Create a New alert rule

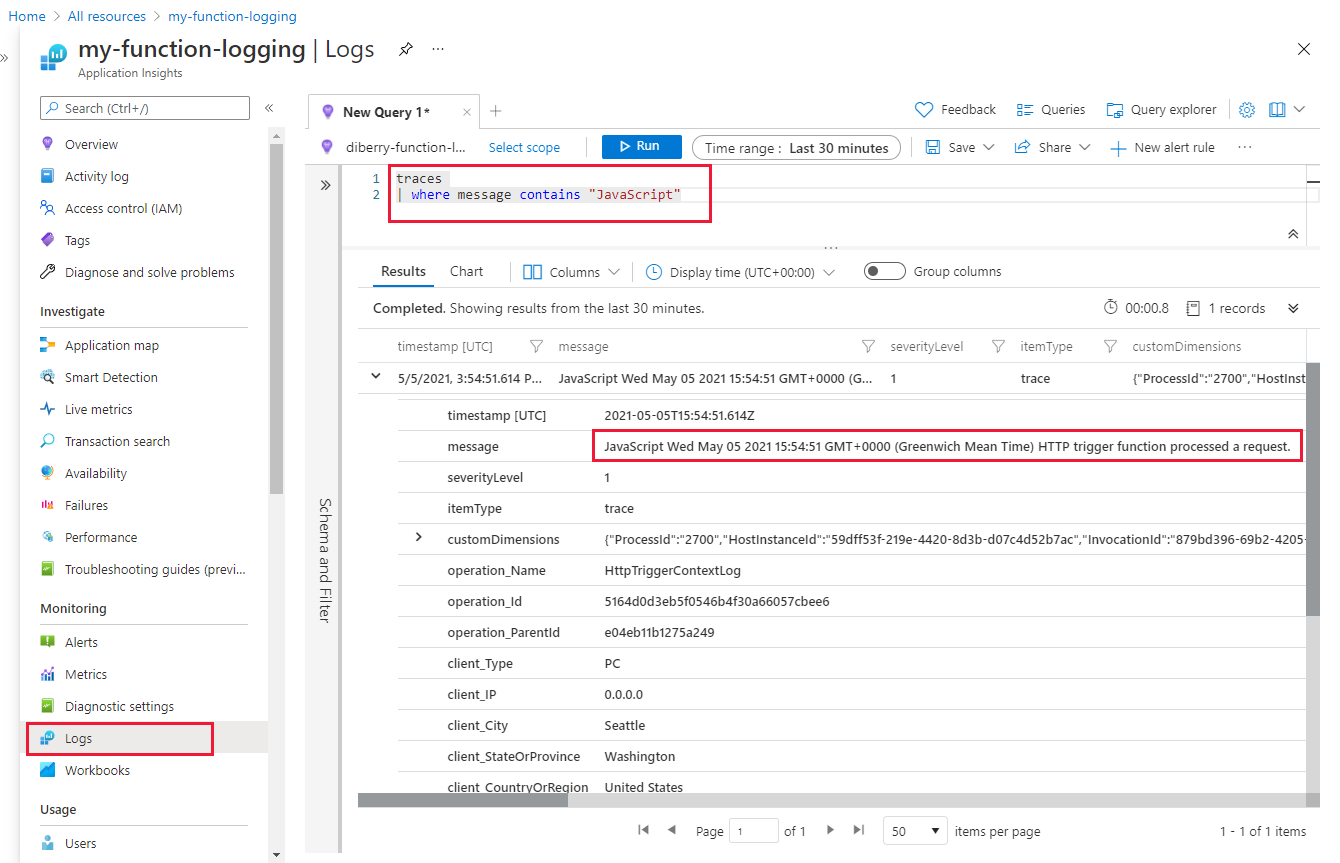(x=1162, y=147)
